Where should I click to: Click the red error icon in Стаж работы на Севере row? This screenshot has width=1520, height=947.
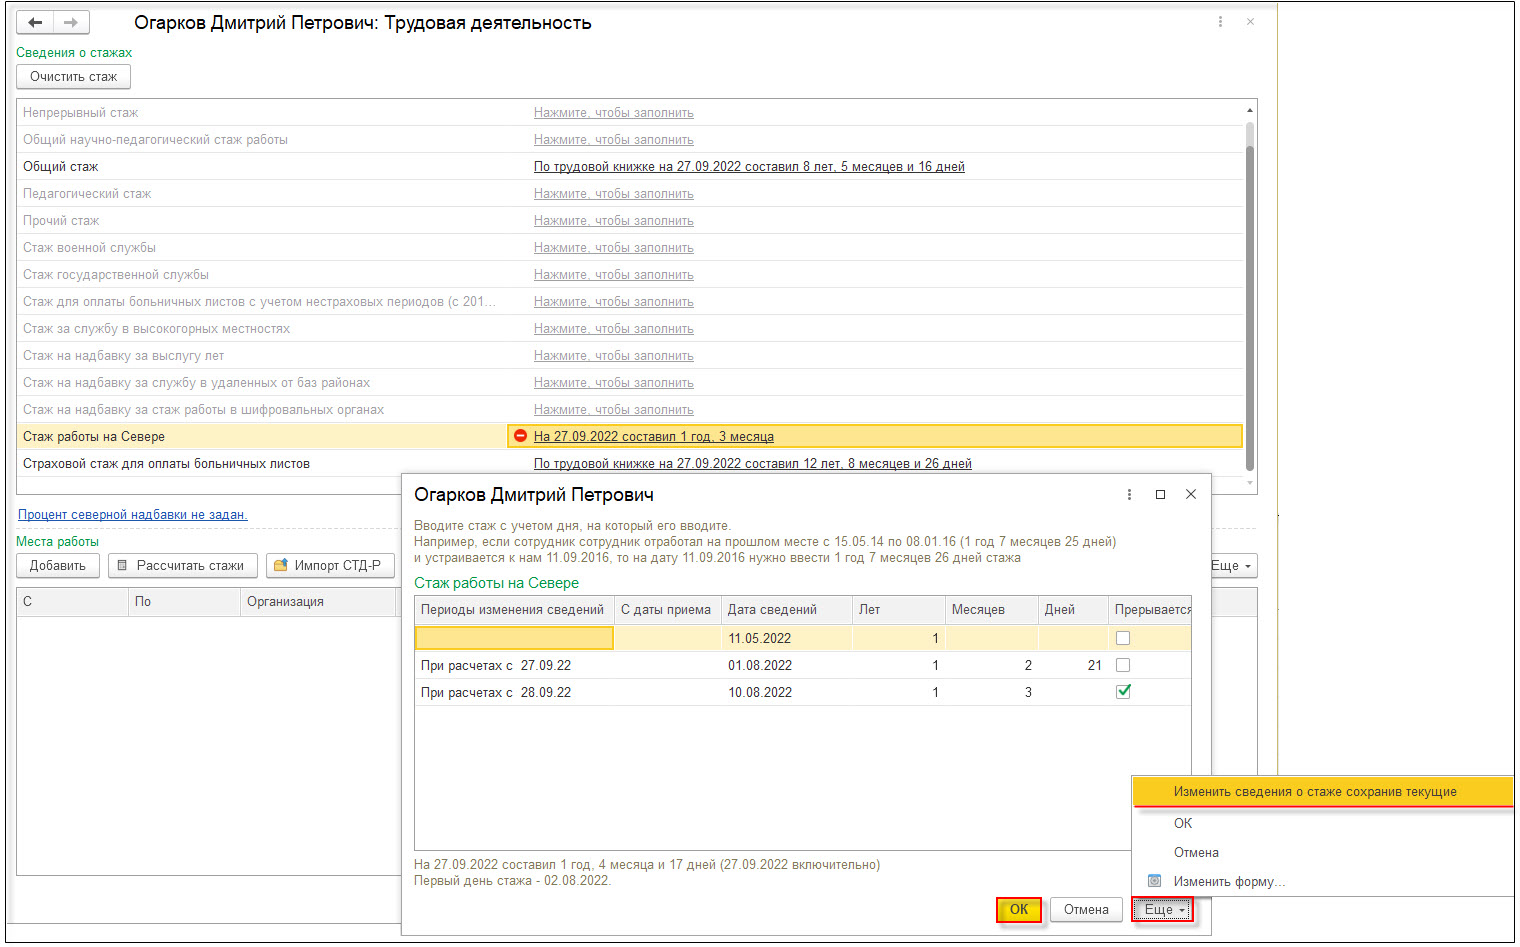(x=520, y=436)
